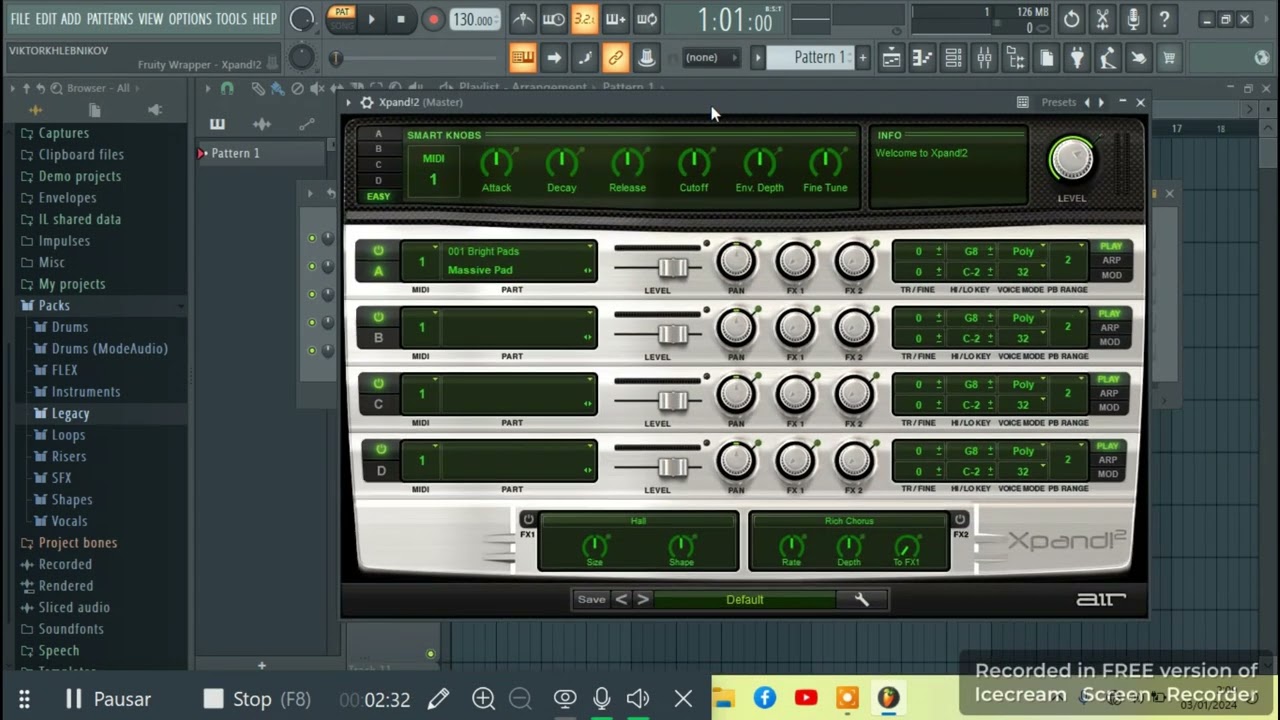Click the Level slider for part A
Viewport: 1280px width, 720px height.
pos(673,267)
